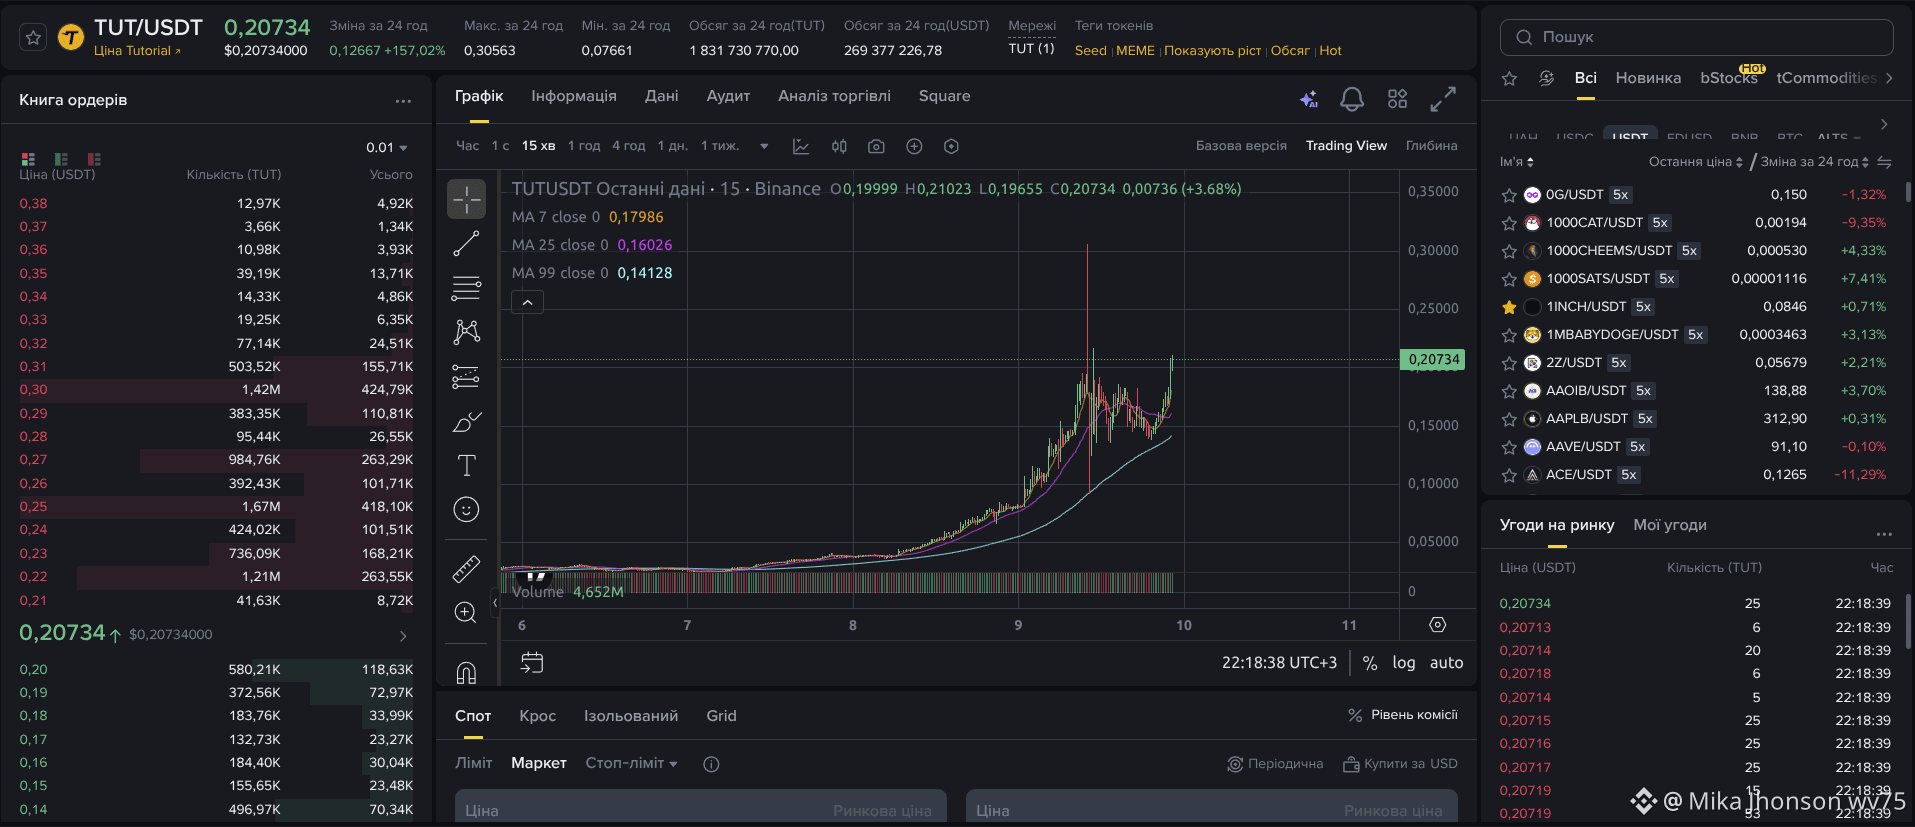The image size is (1915, 827).
Task: Sort pairs by Ім'я column
Action: point(1516,162)
